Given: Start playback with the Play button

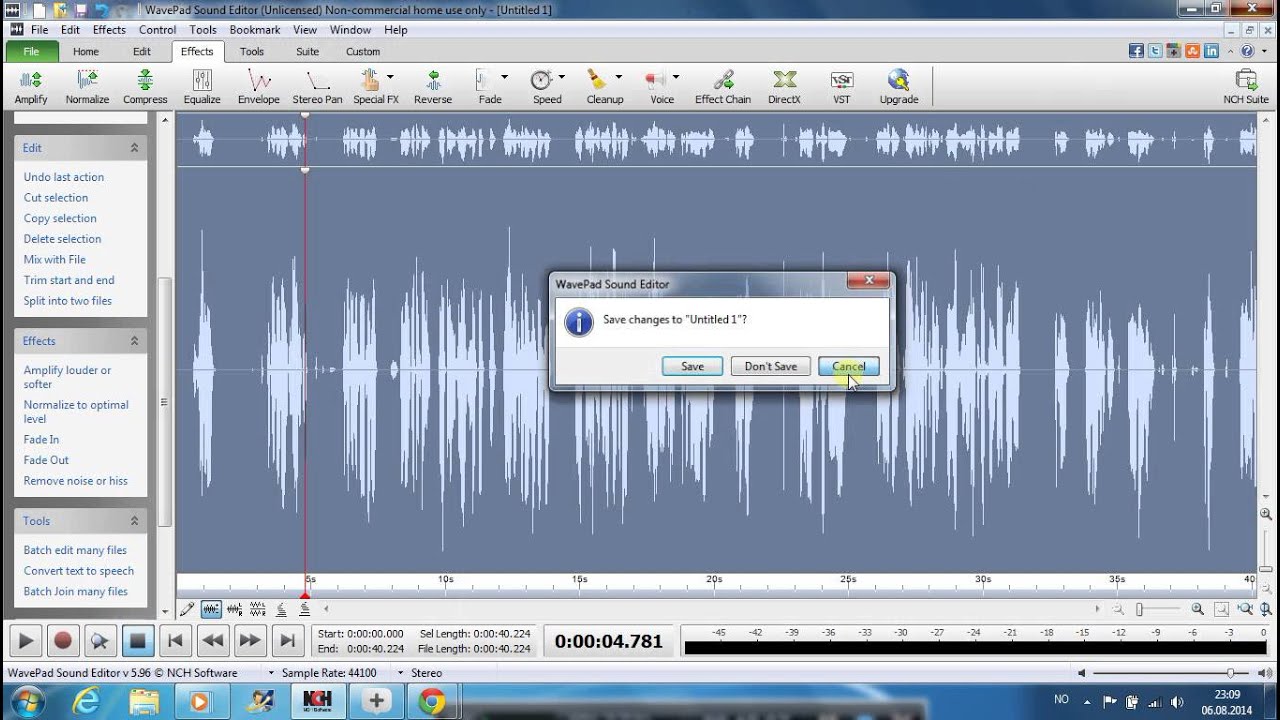Looking at the screenshot, I should point(26,641).
